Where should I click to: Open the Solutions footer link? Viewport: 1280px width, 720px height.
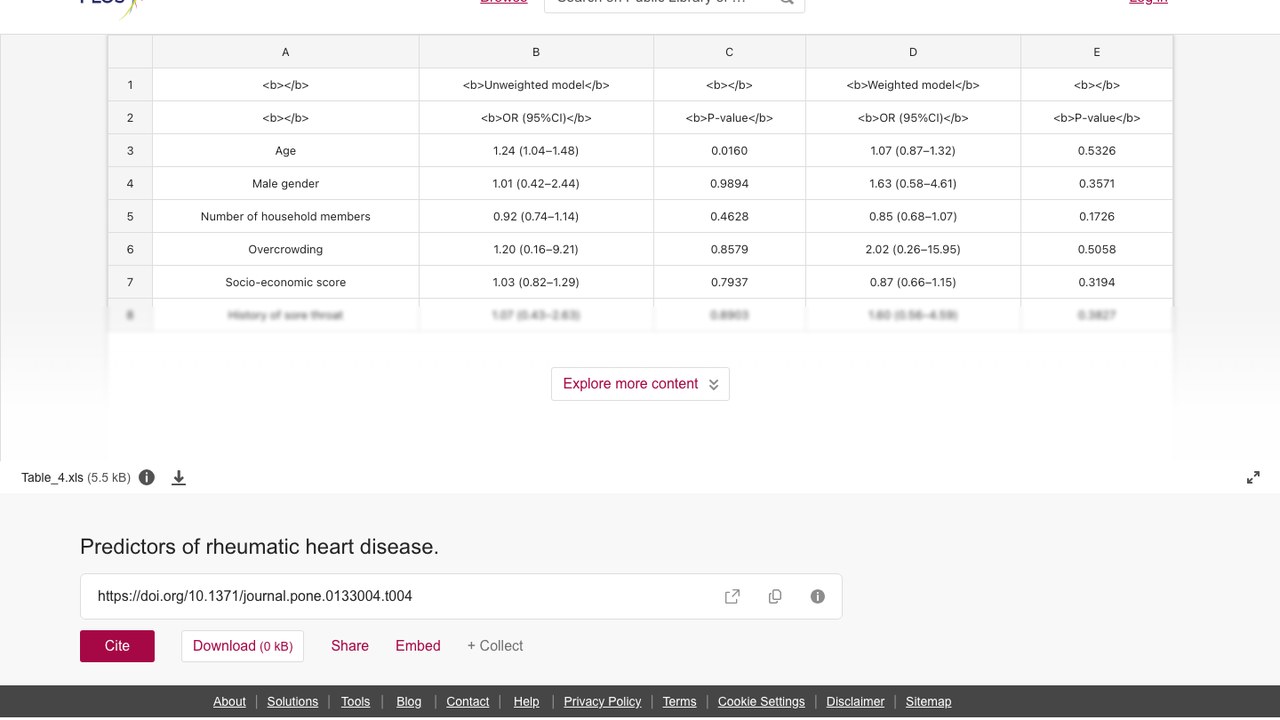tap(292, 701)
